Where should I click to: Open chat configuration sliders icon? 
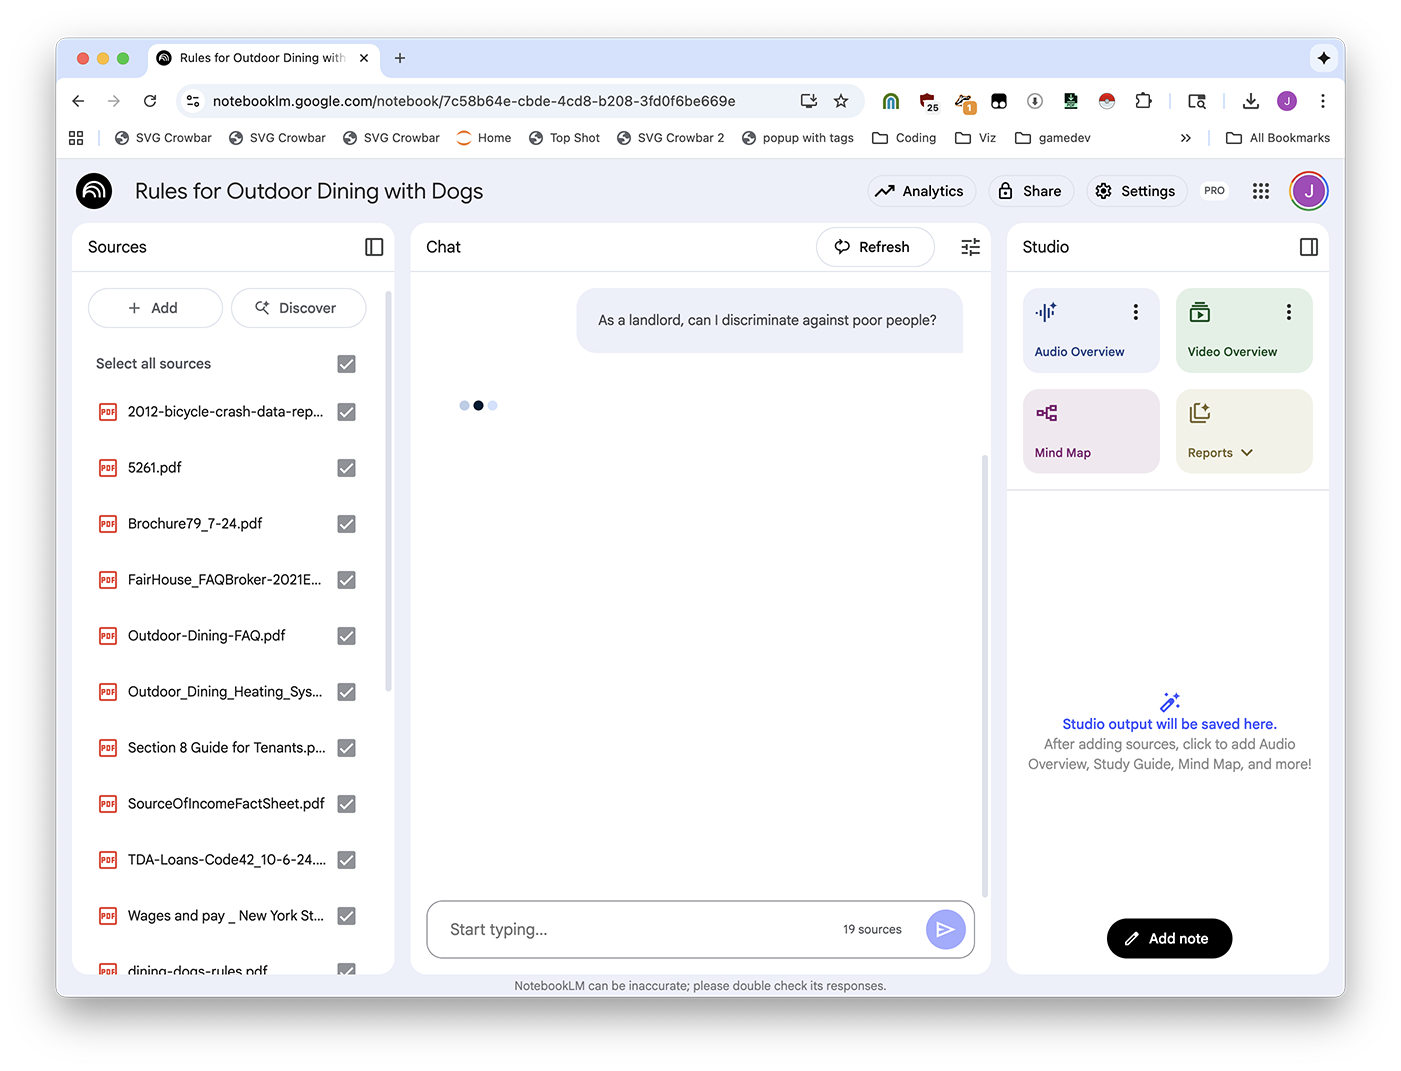(970, 247)
